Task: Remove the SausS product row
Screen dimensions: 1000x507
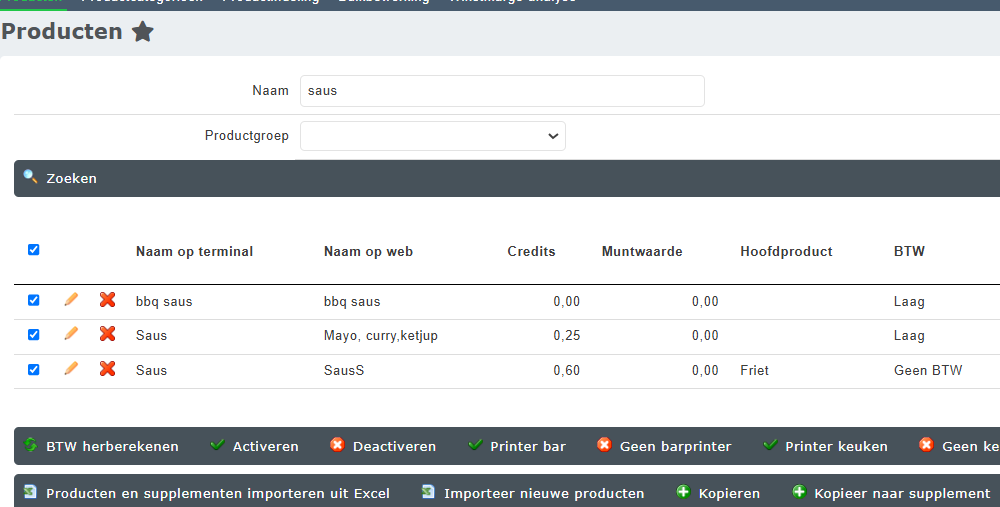Action: [107, 369]
